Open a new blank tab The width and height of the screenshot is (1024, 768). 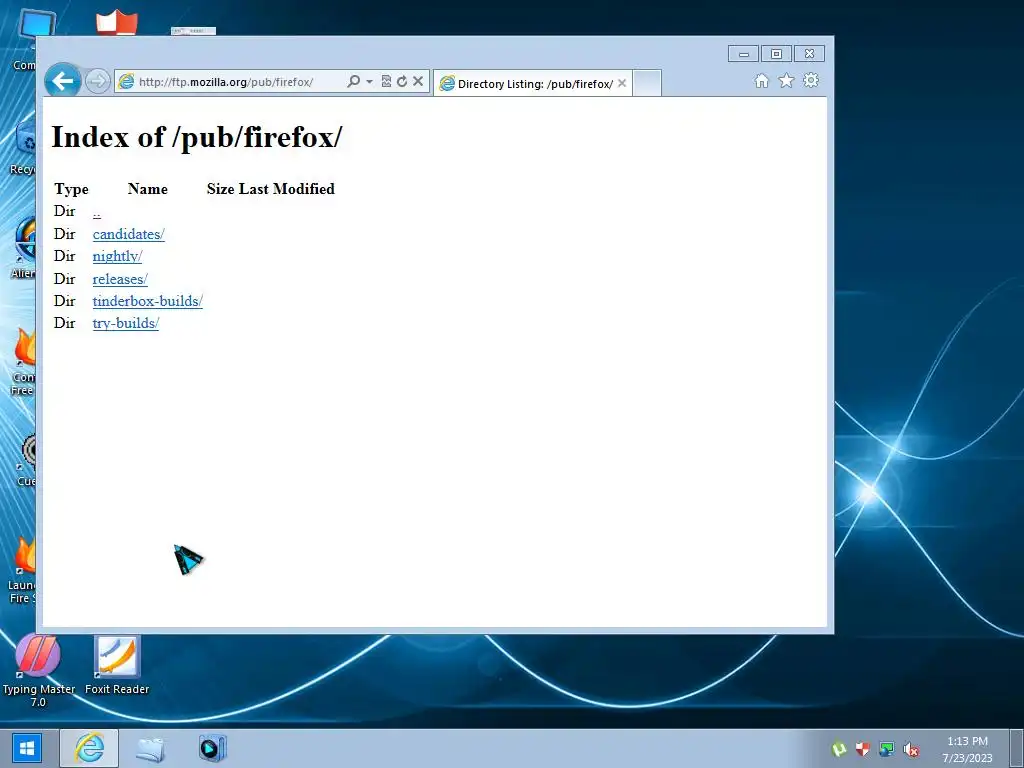pos(647,84)
